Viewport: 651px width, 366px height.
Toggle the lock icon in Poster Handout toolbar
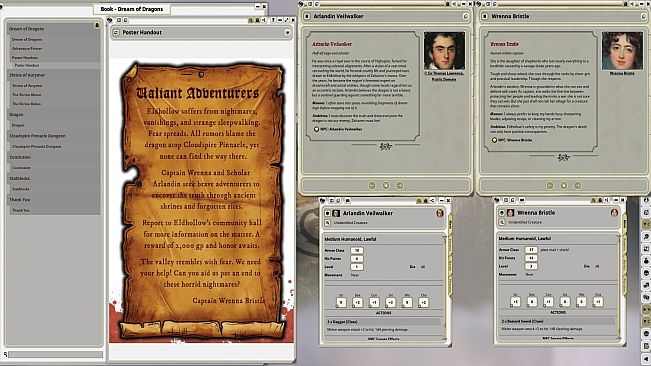[x=257, y=20]
